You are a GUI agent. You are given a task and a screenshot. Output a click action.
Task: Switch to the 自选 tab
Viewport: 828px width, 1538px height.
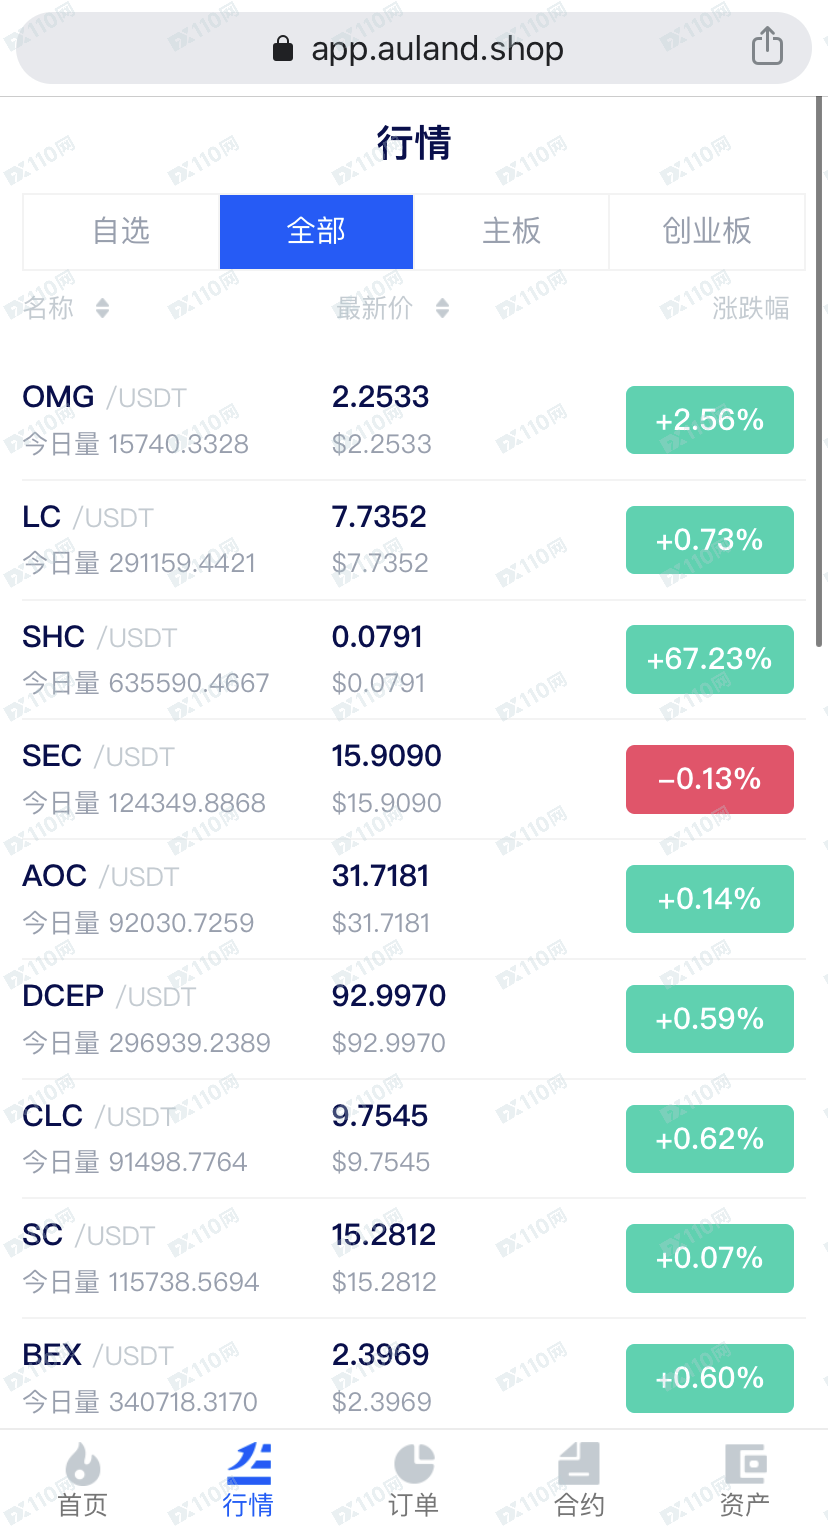121,232
